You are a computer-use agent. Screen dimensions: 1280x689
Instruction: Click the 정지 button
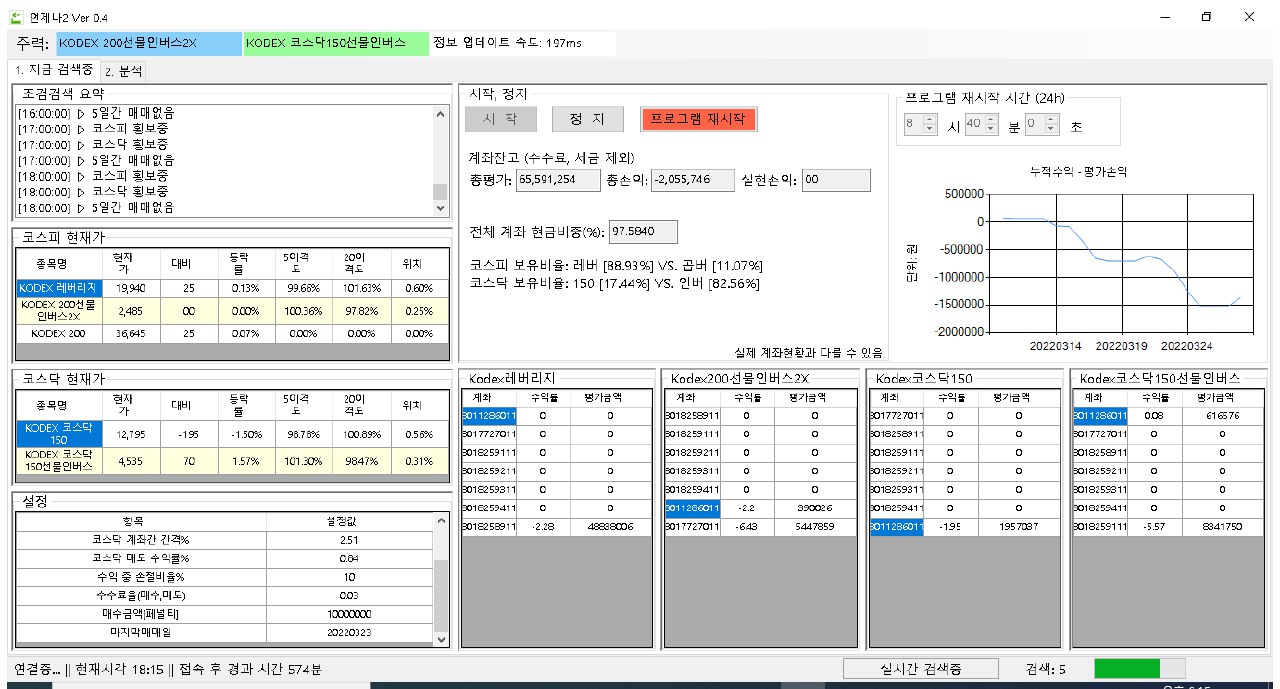point(588,119)
